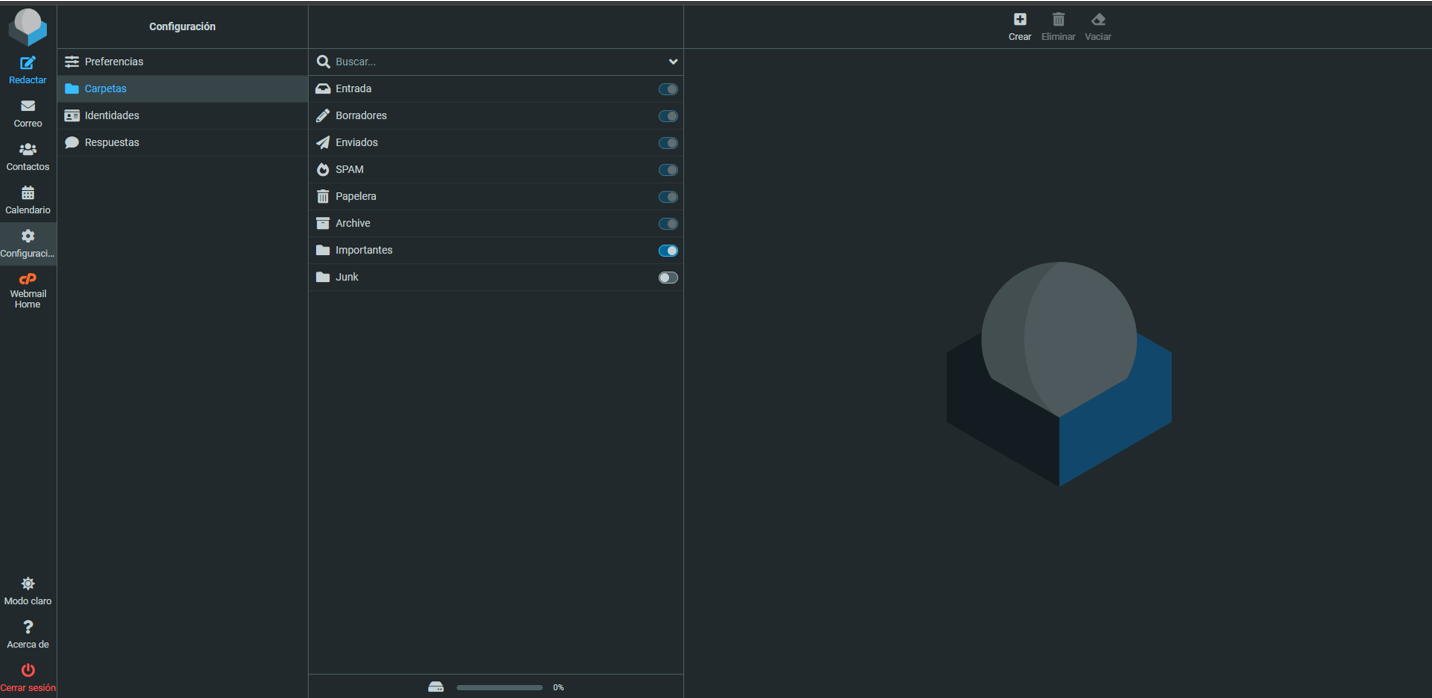Toggle the Archive folder subscription switch
The image size is (1432, 698).
coord(668,224)
